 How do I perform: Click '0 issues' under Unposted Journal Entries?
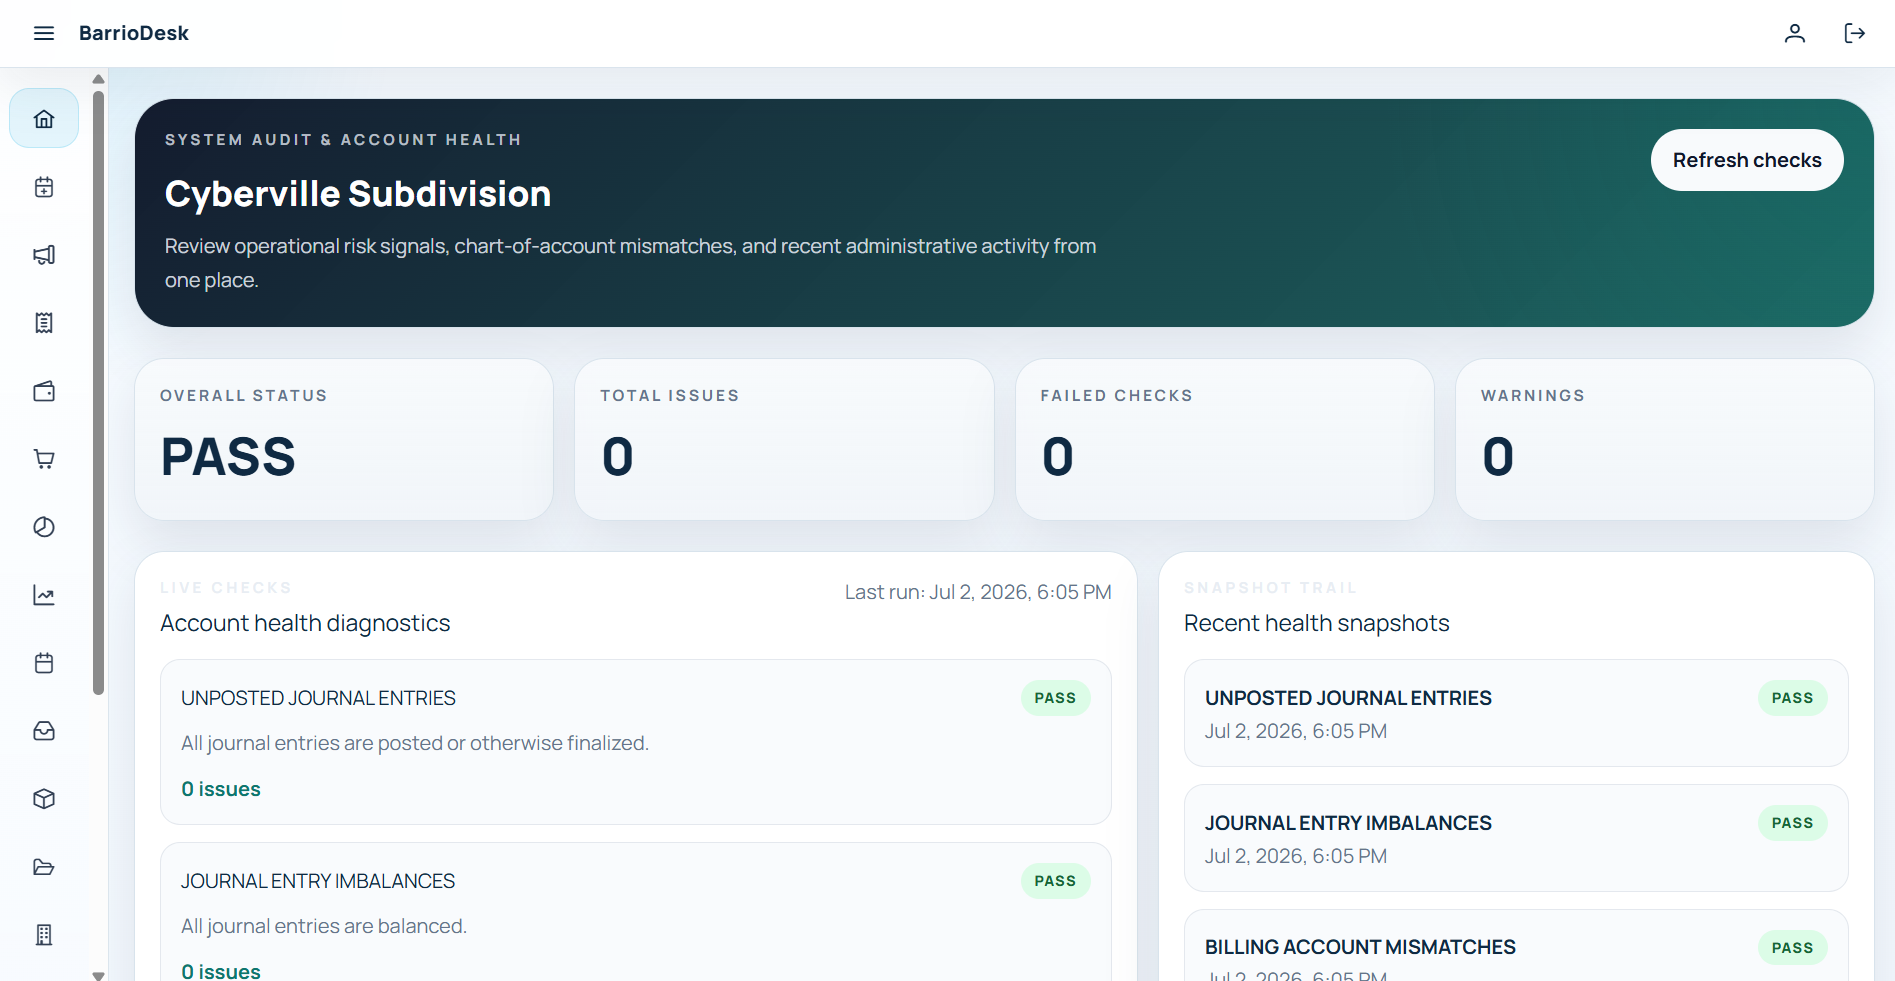(x=221, y=789)
